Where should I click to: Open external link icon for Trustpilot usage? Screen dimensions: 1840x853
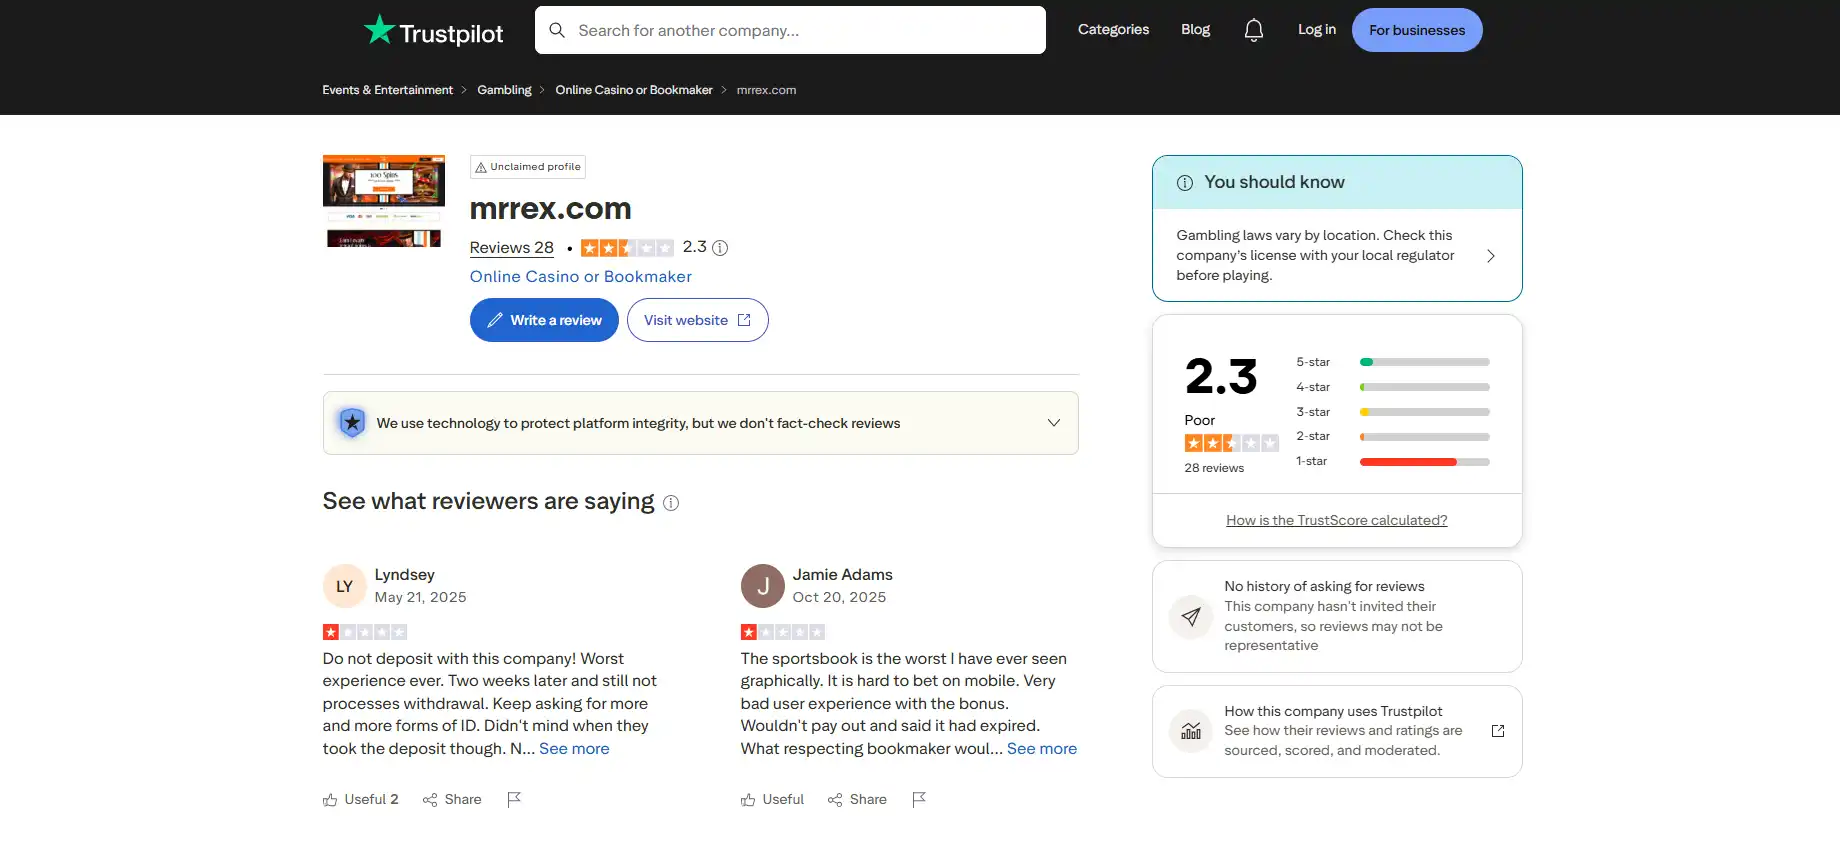click(1498, 731)
